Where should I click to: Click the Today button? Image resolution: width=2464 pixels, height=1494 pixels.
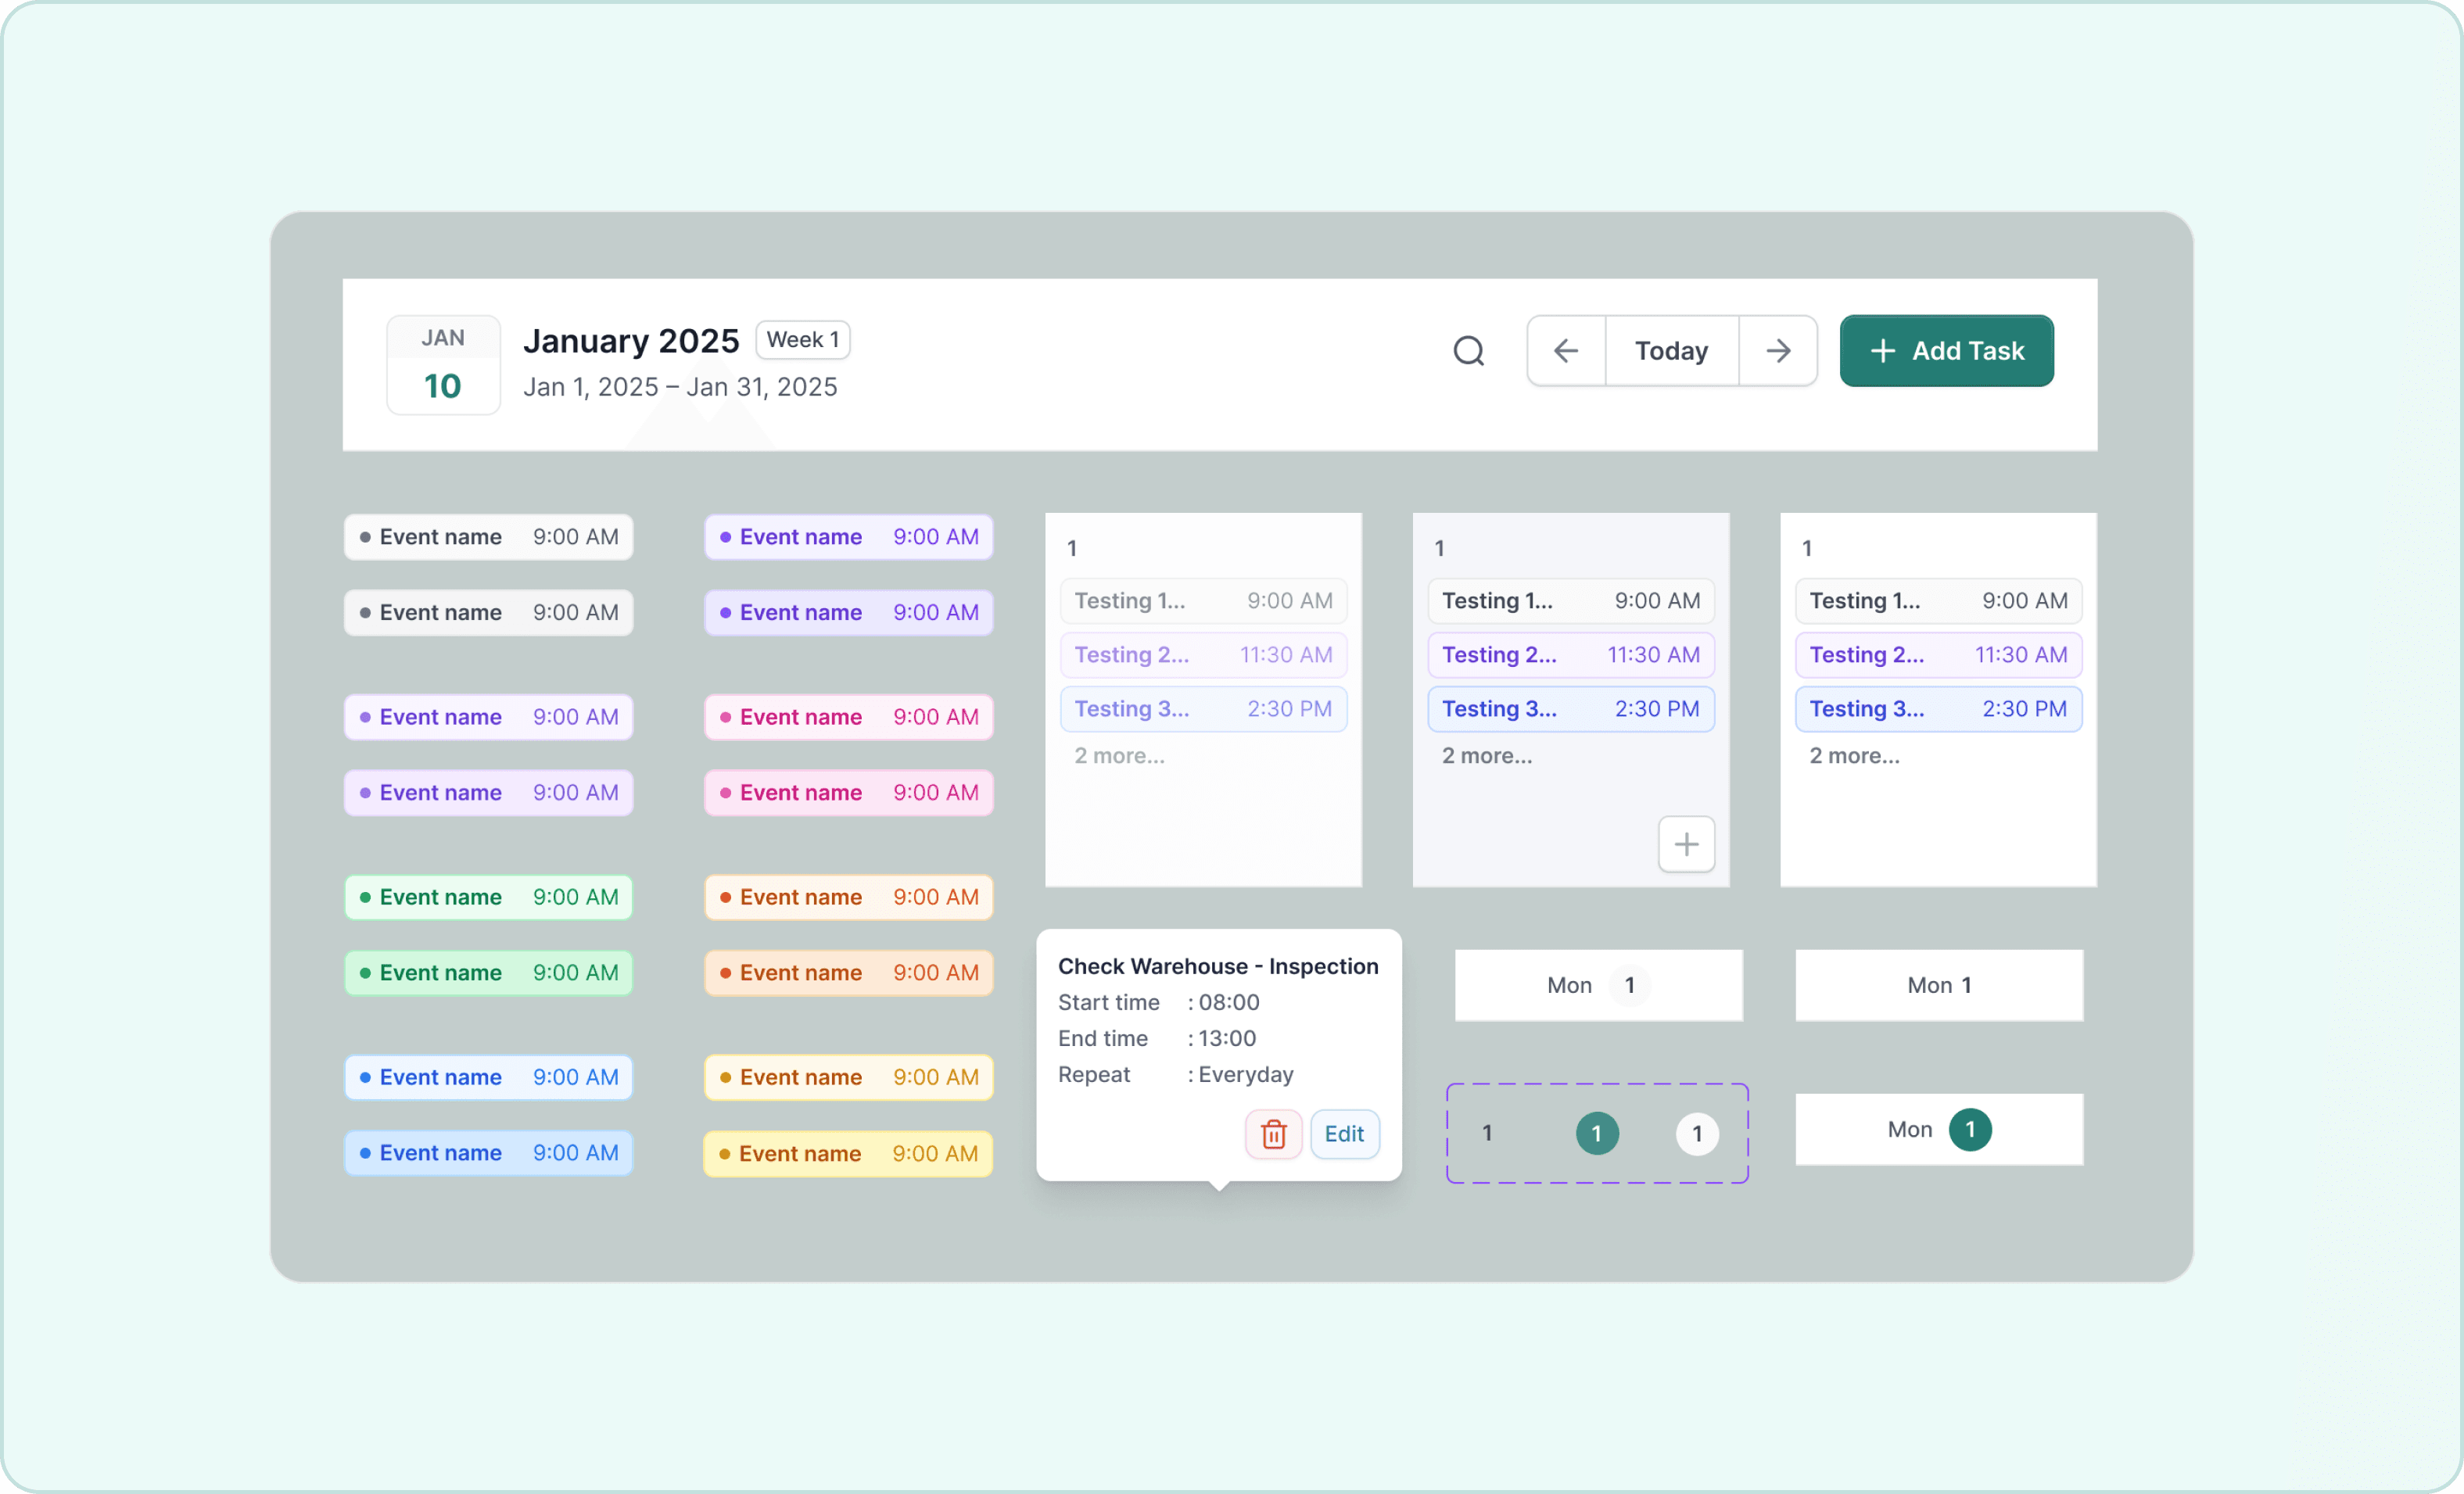[x=1671, y=351]
